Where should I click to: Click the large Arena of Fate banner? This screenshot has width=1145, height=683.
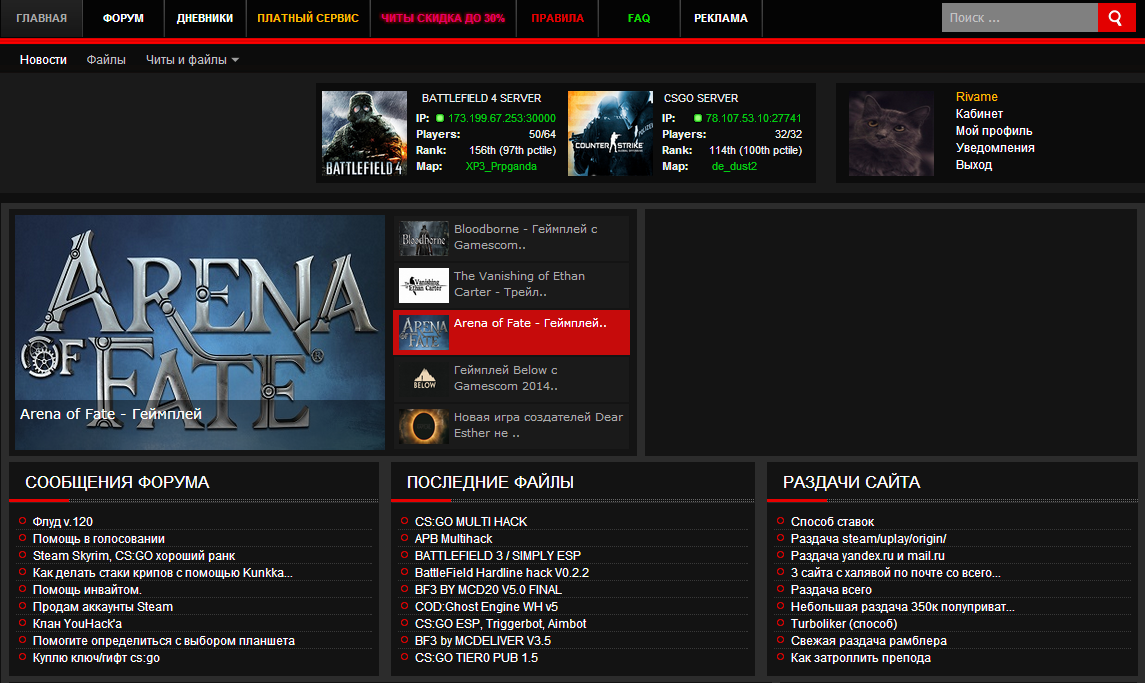point(199,332)
